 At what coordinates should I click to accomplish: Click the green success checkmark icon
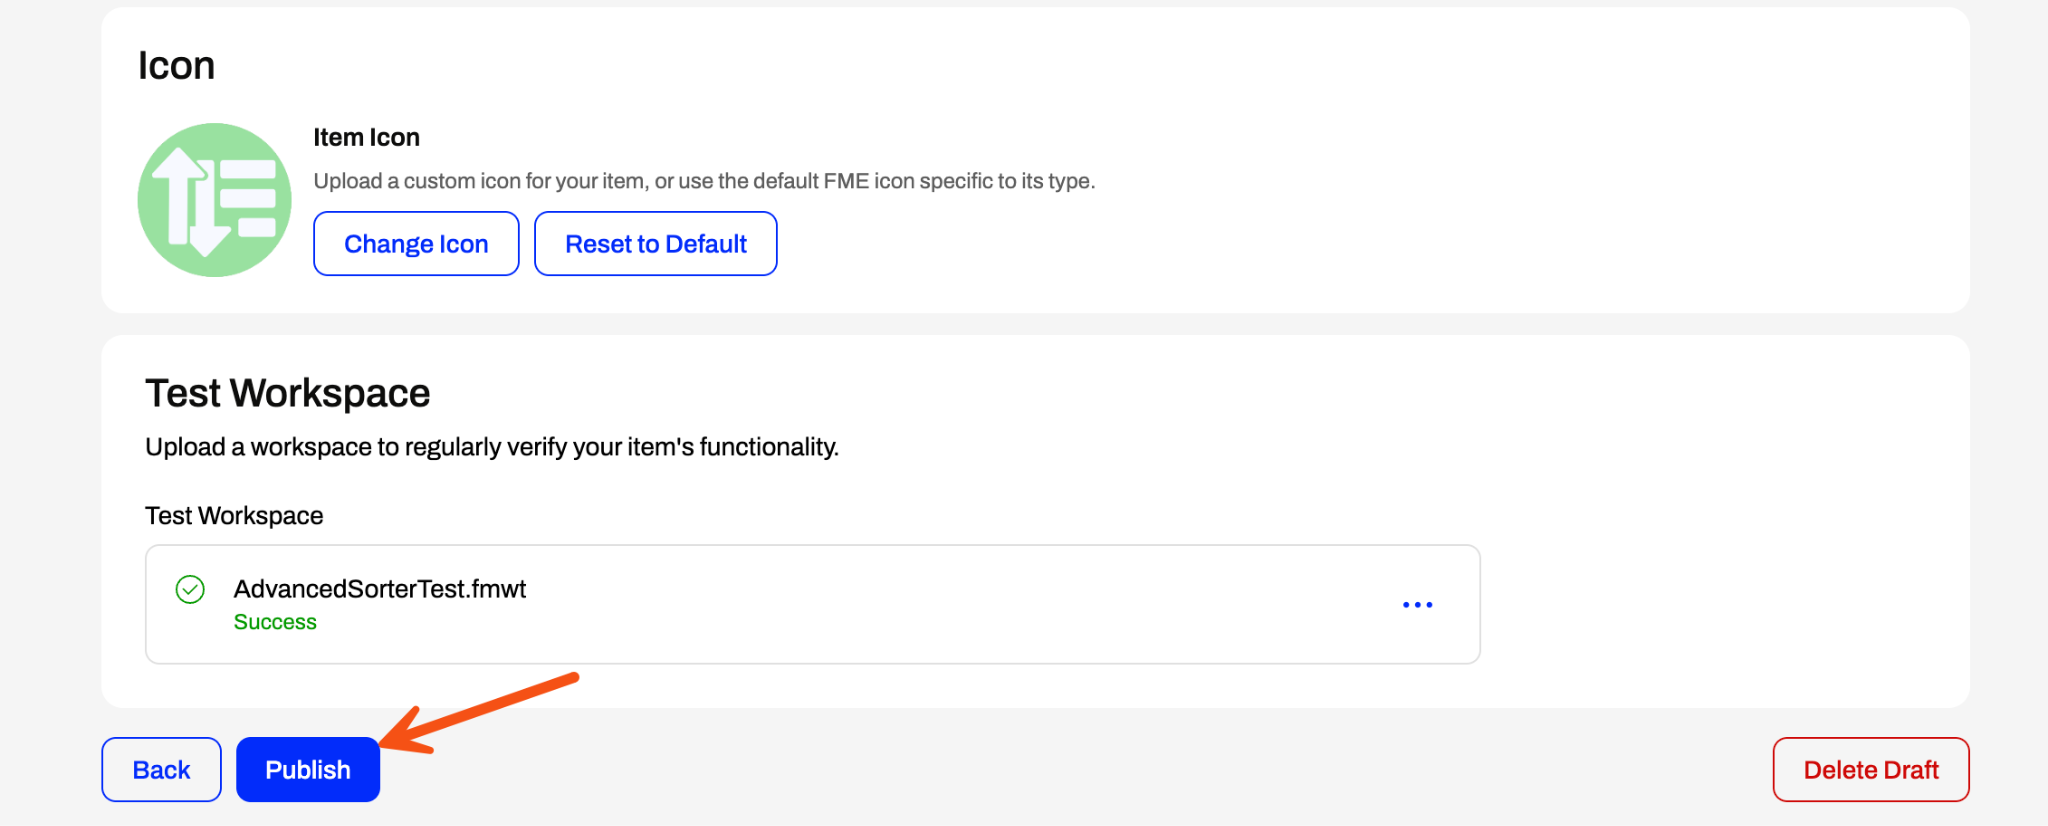190,590
